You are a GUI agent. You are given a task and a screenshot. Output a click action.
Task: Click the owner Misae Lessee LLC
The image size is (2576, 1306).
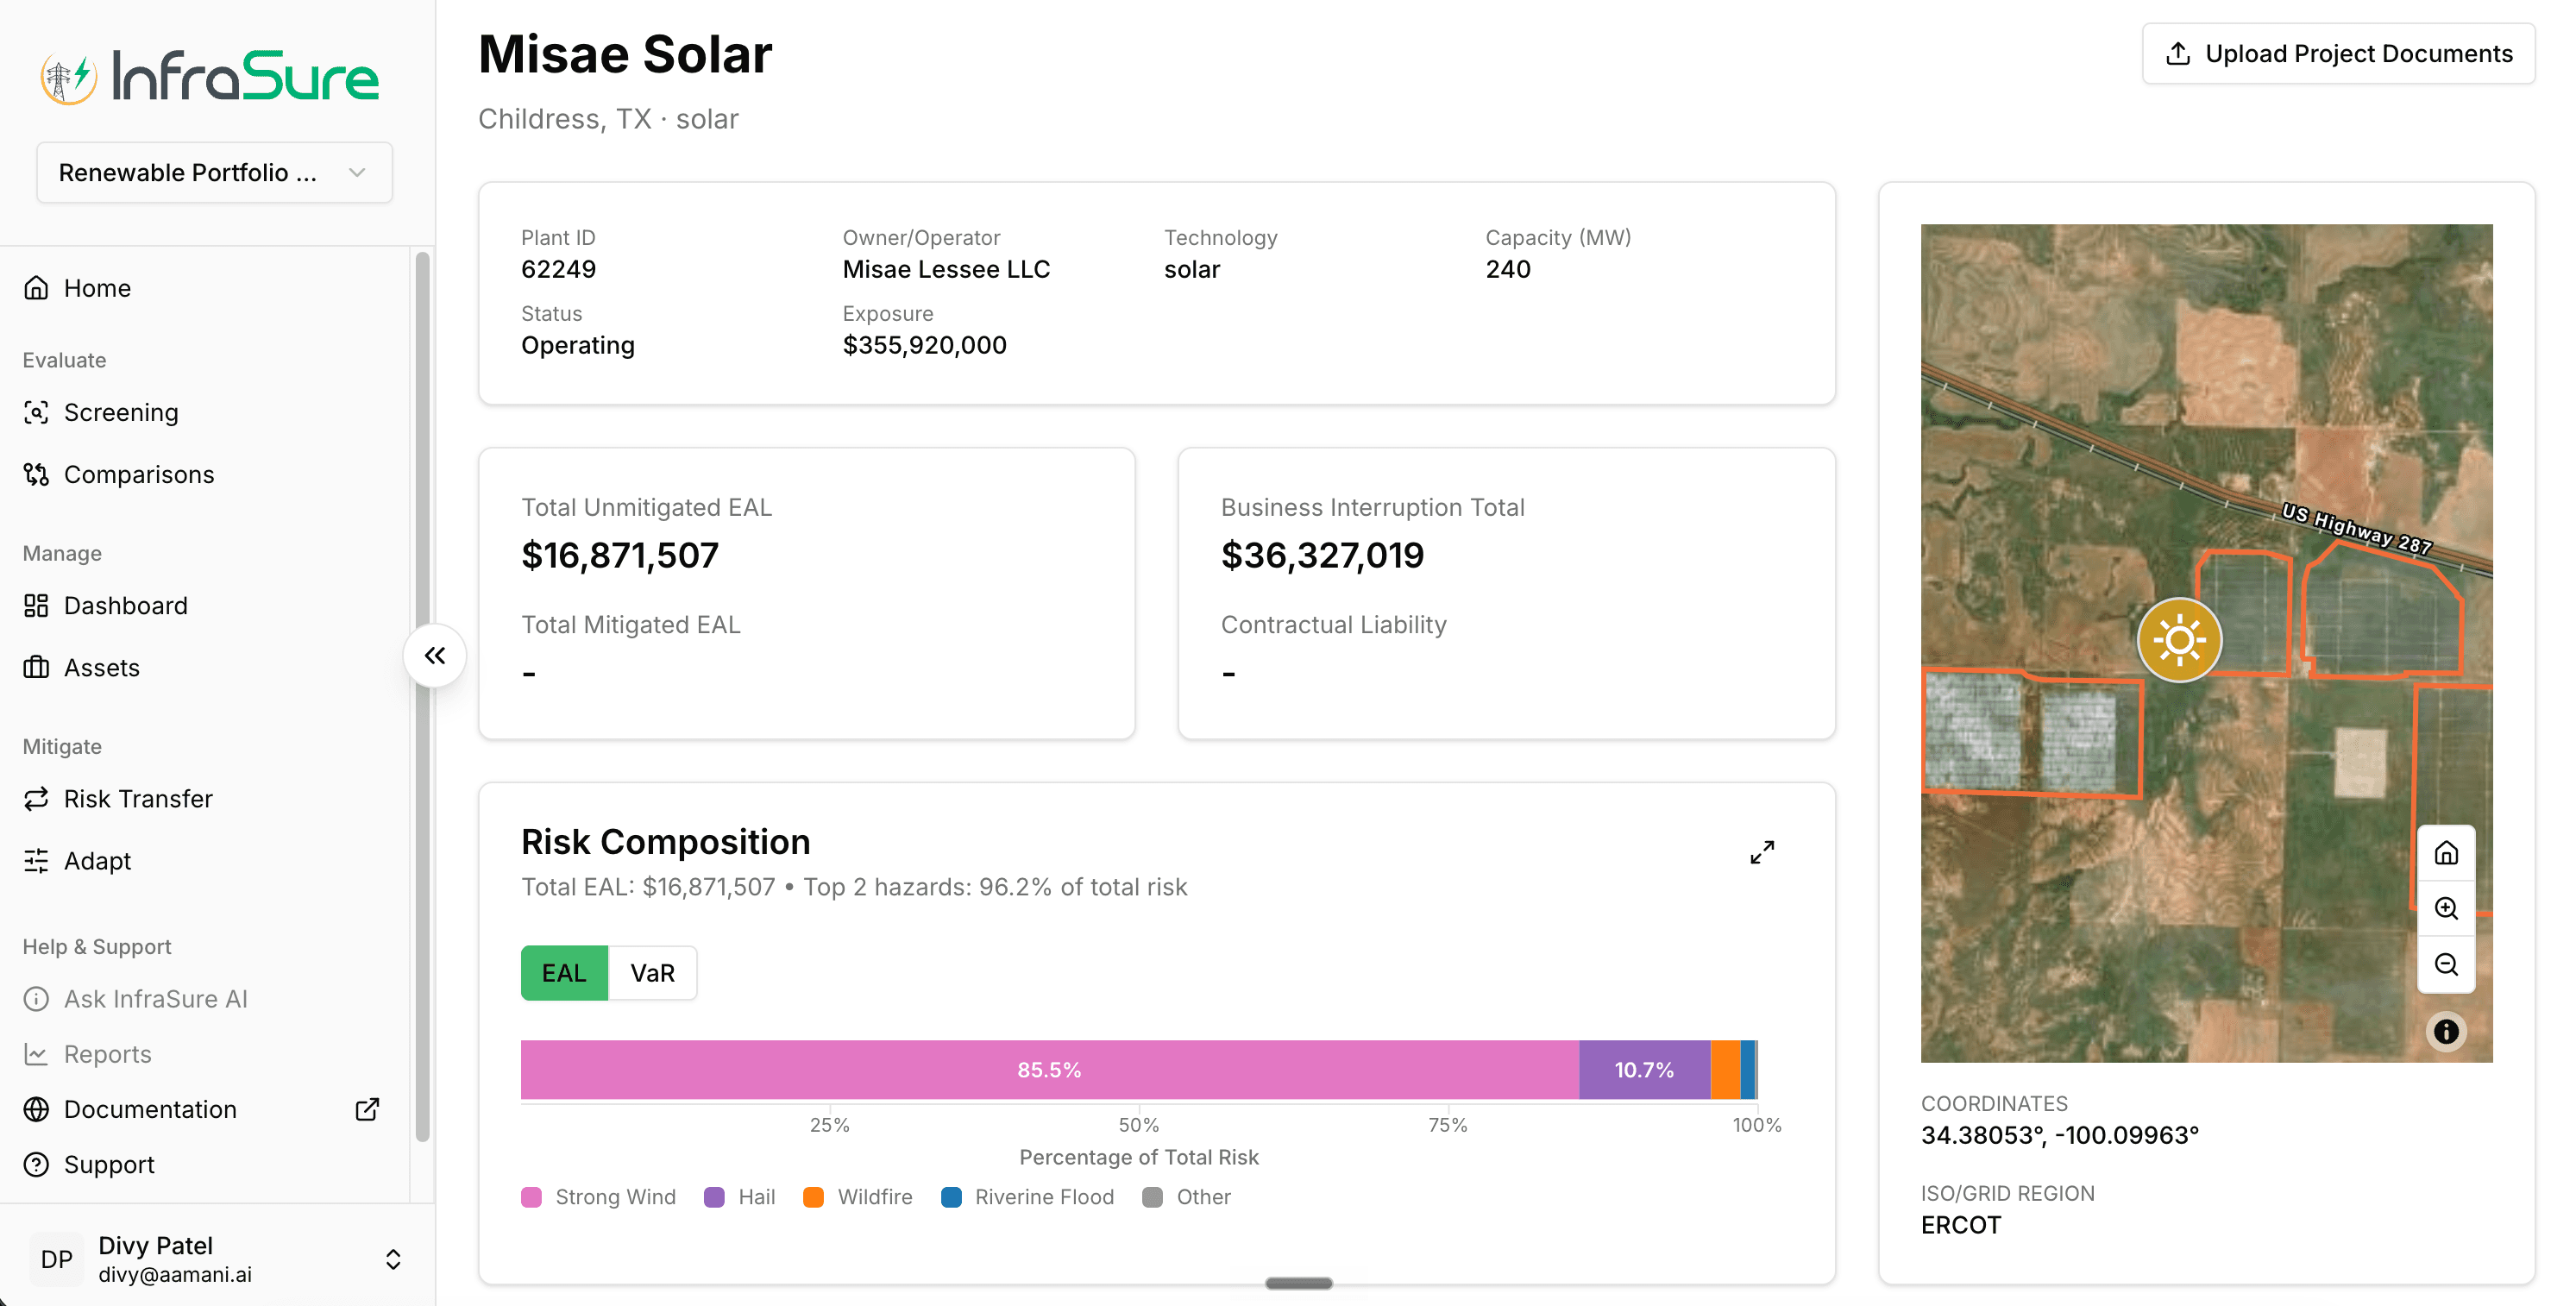[946, 268]
